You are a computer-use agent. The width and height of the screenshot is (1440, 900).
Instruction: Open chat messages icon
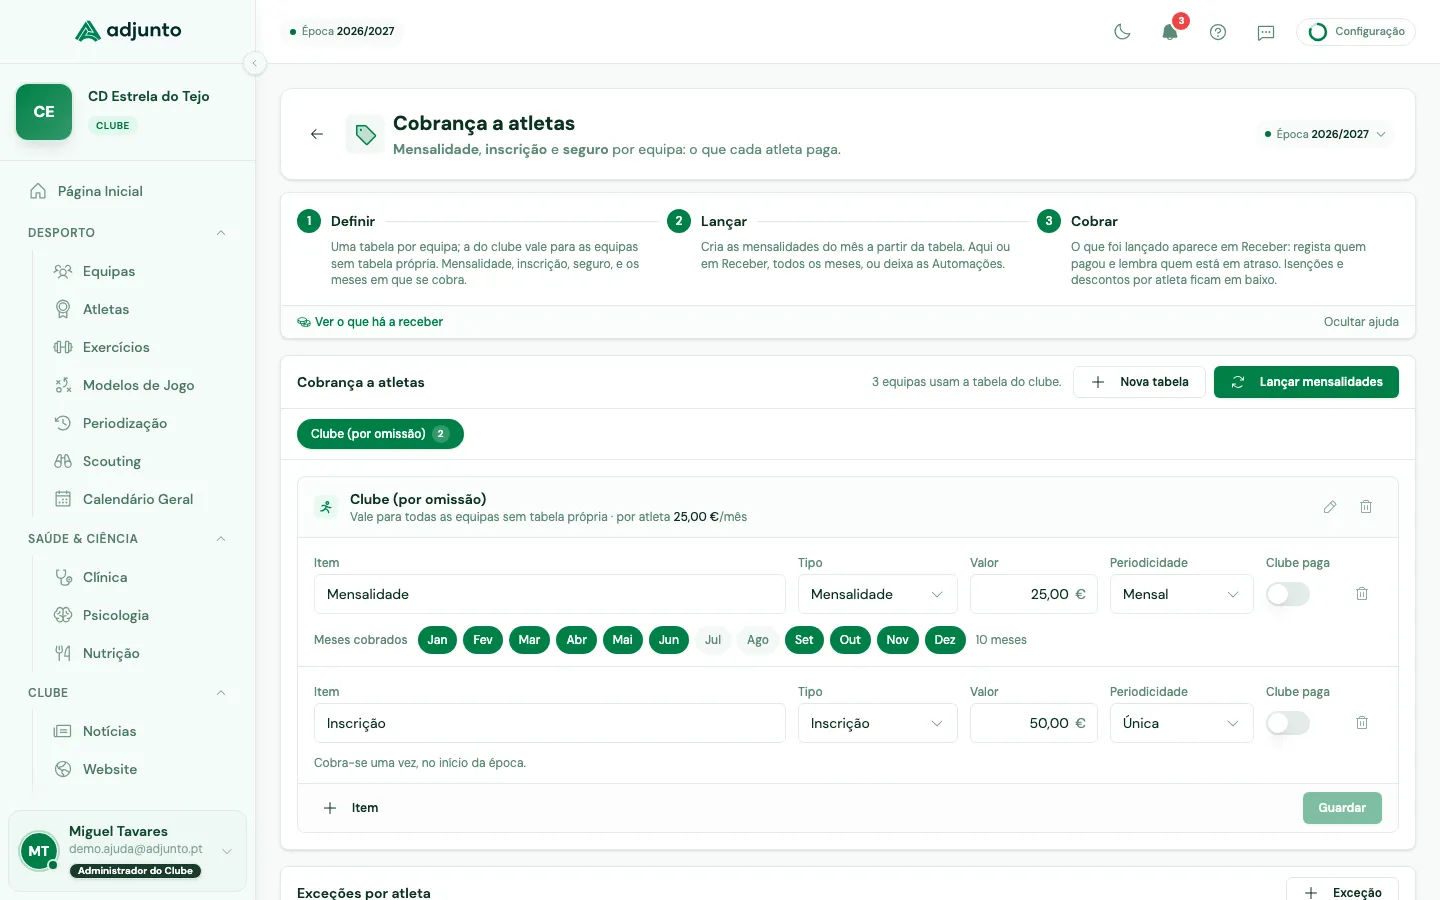point(1266,32)
